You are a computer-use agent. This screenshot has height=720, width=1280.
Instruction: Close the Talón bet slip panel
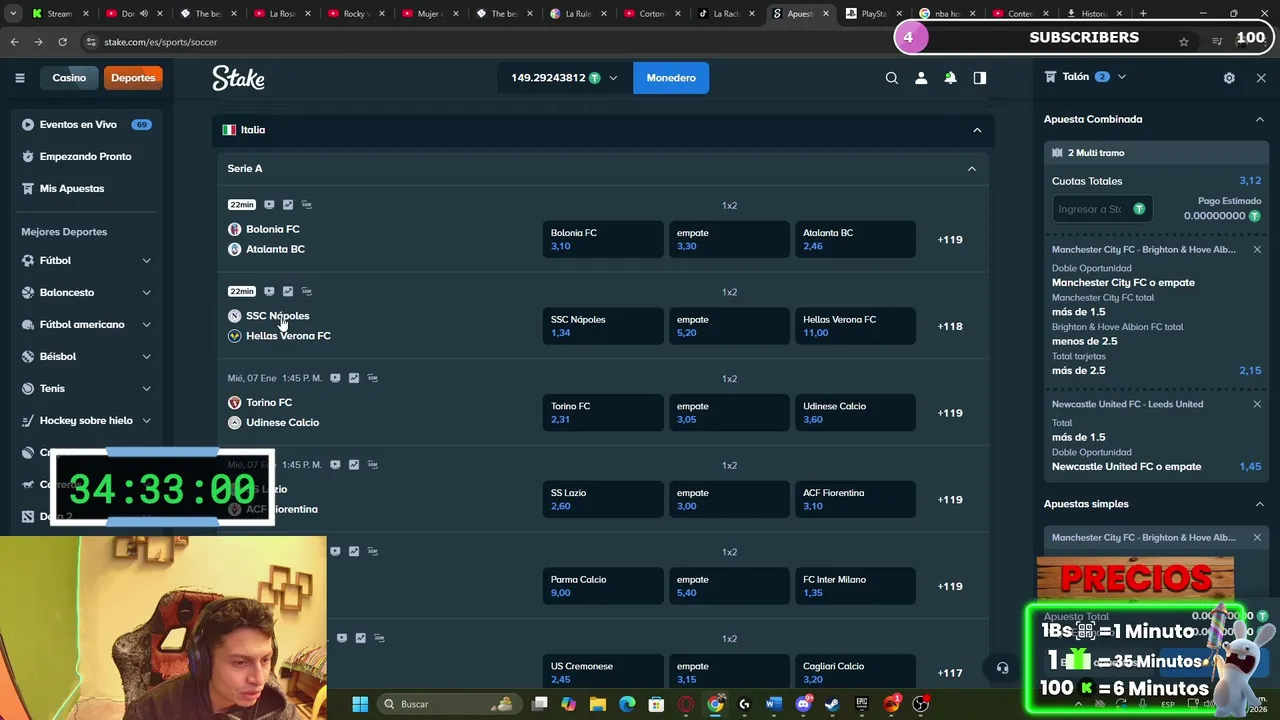[1261, 78]
